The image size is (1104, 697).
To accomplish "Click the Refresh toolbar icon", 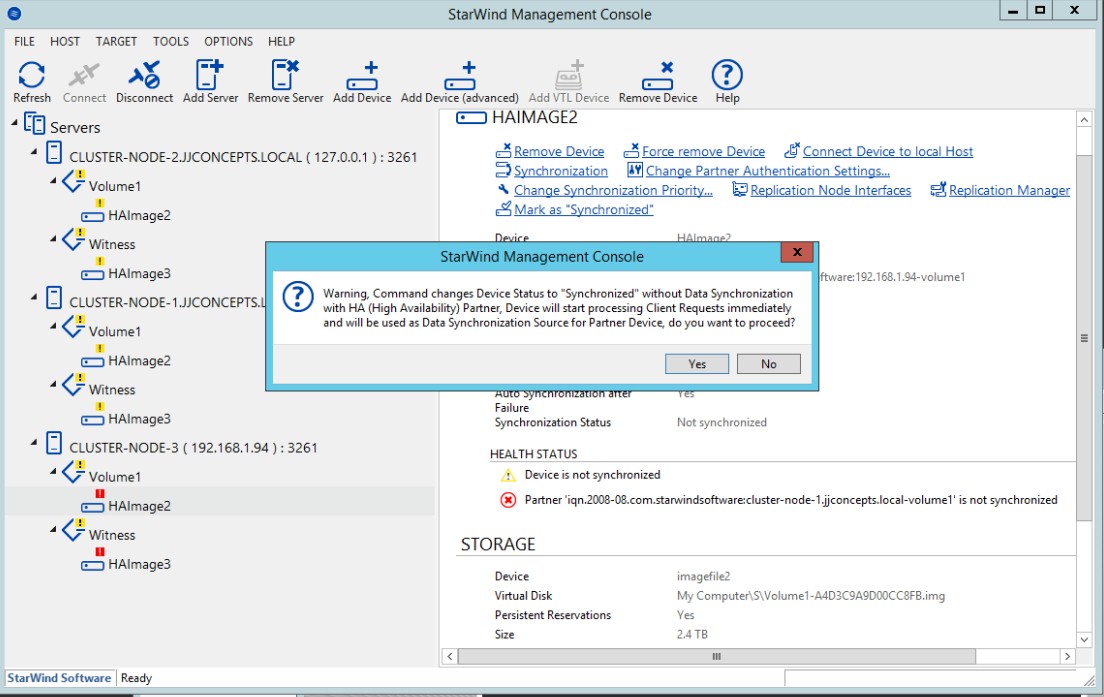I will 32,75.
